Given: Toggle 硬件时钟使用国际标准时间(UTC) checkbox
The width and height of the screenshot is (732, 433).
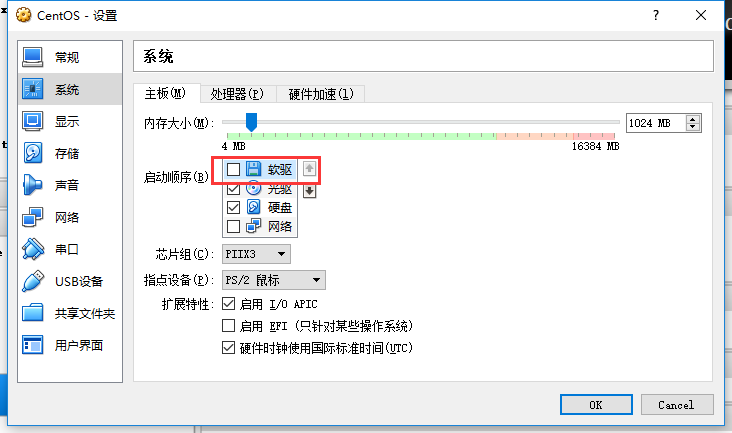Looking at the screenshot, I should [228, 348].
